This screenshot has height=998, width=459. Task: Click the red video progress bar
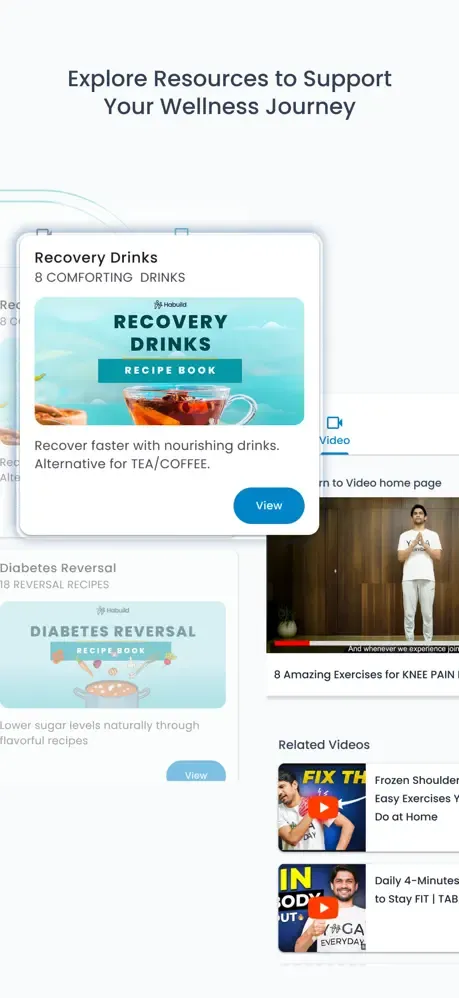click(292, 643)
